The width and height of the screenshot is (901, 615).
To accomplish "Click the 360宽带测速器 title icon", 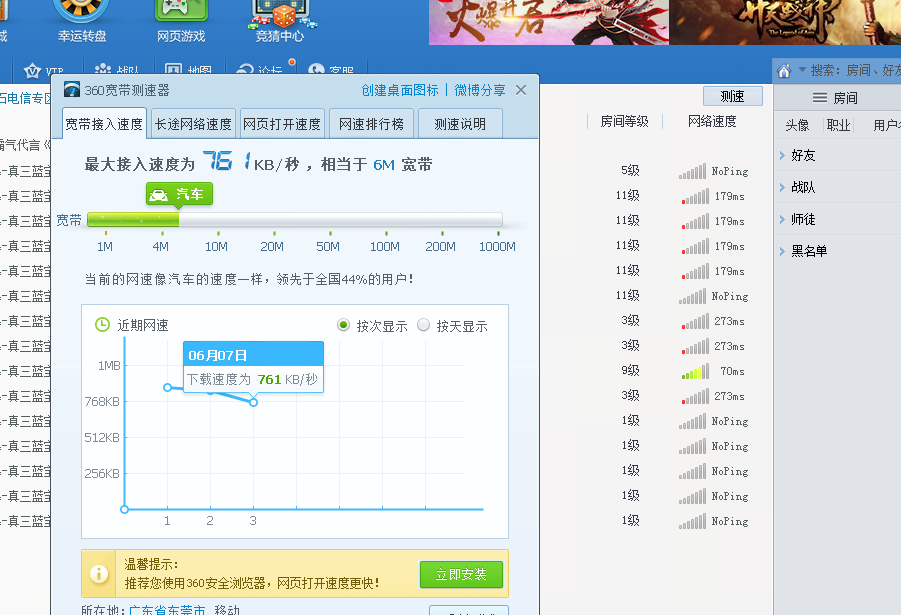I will click(x=72, y=90).
